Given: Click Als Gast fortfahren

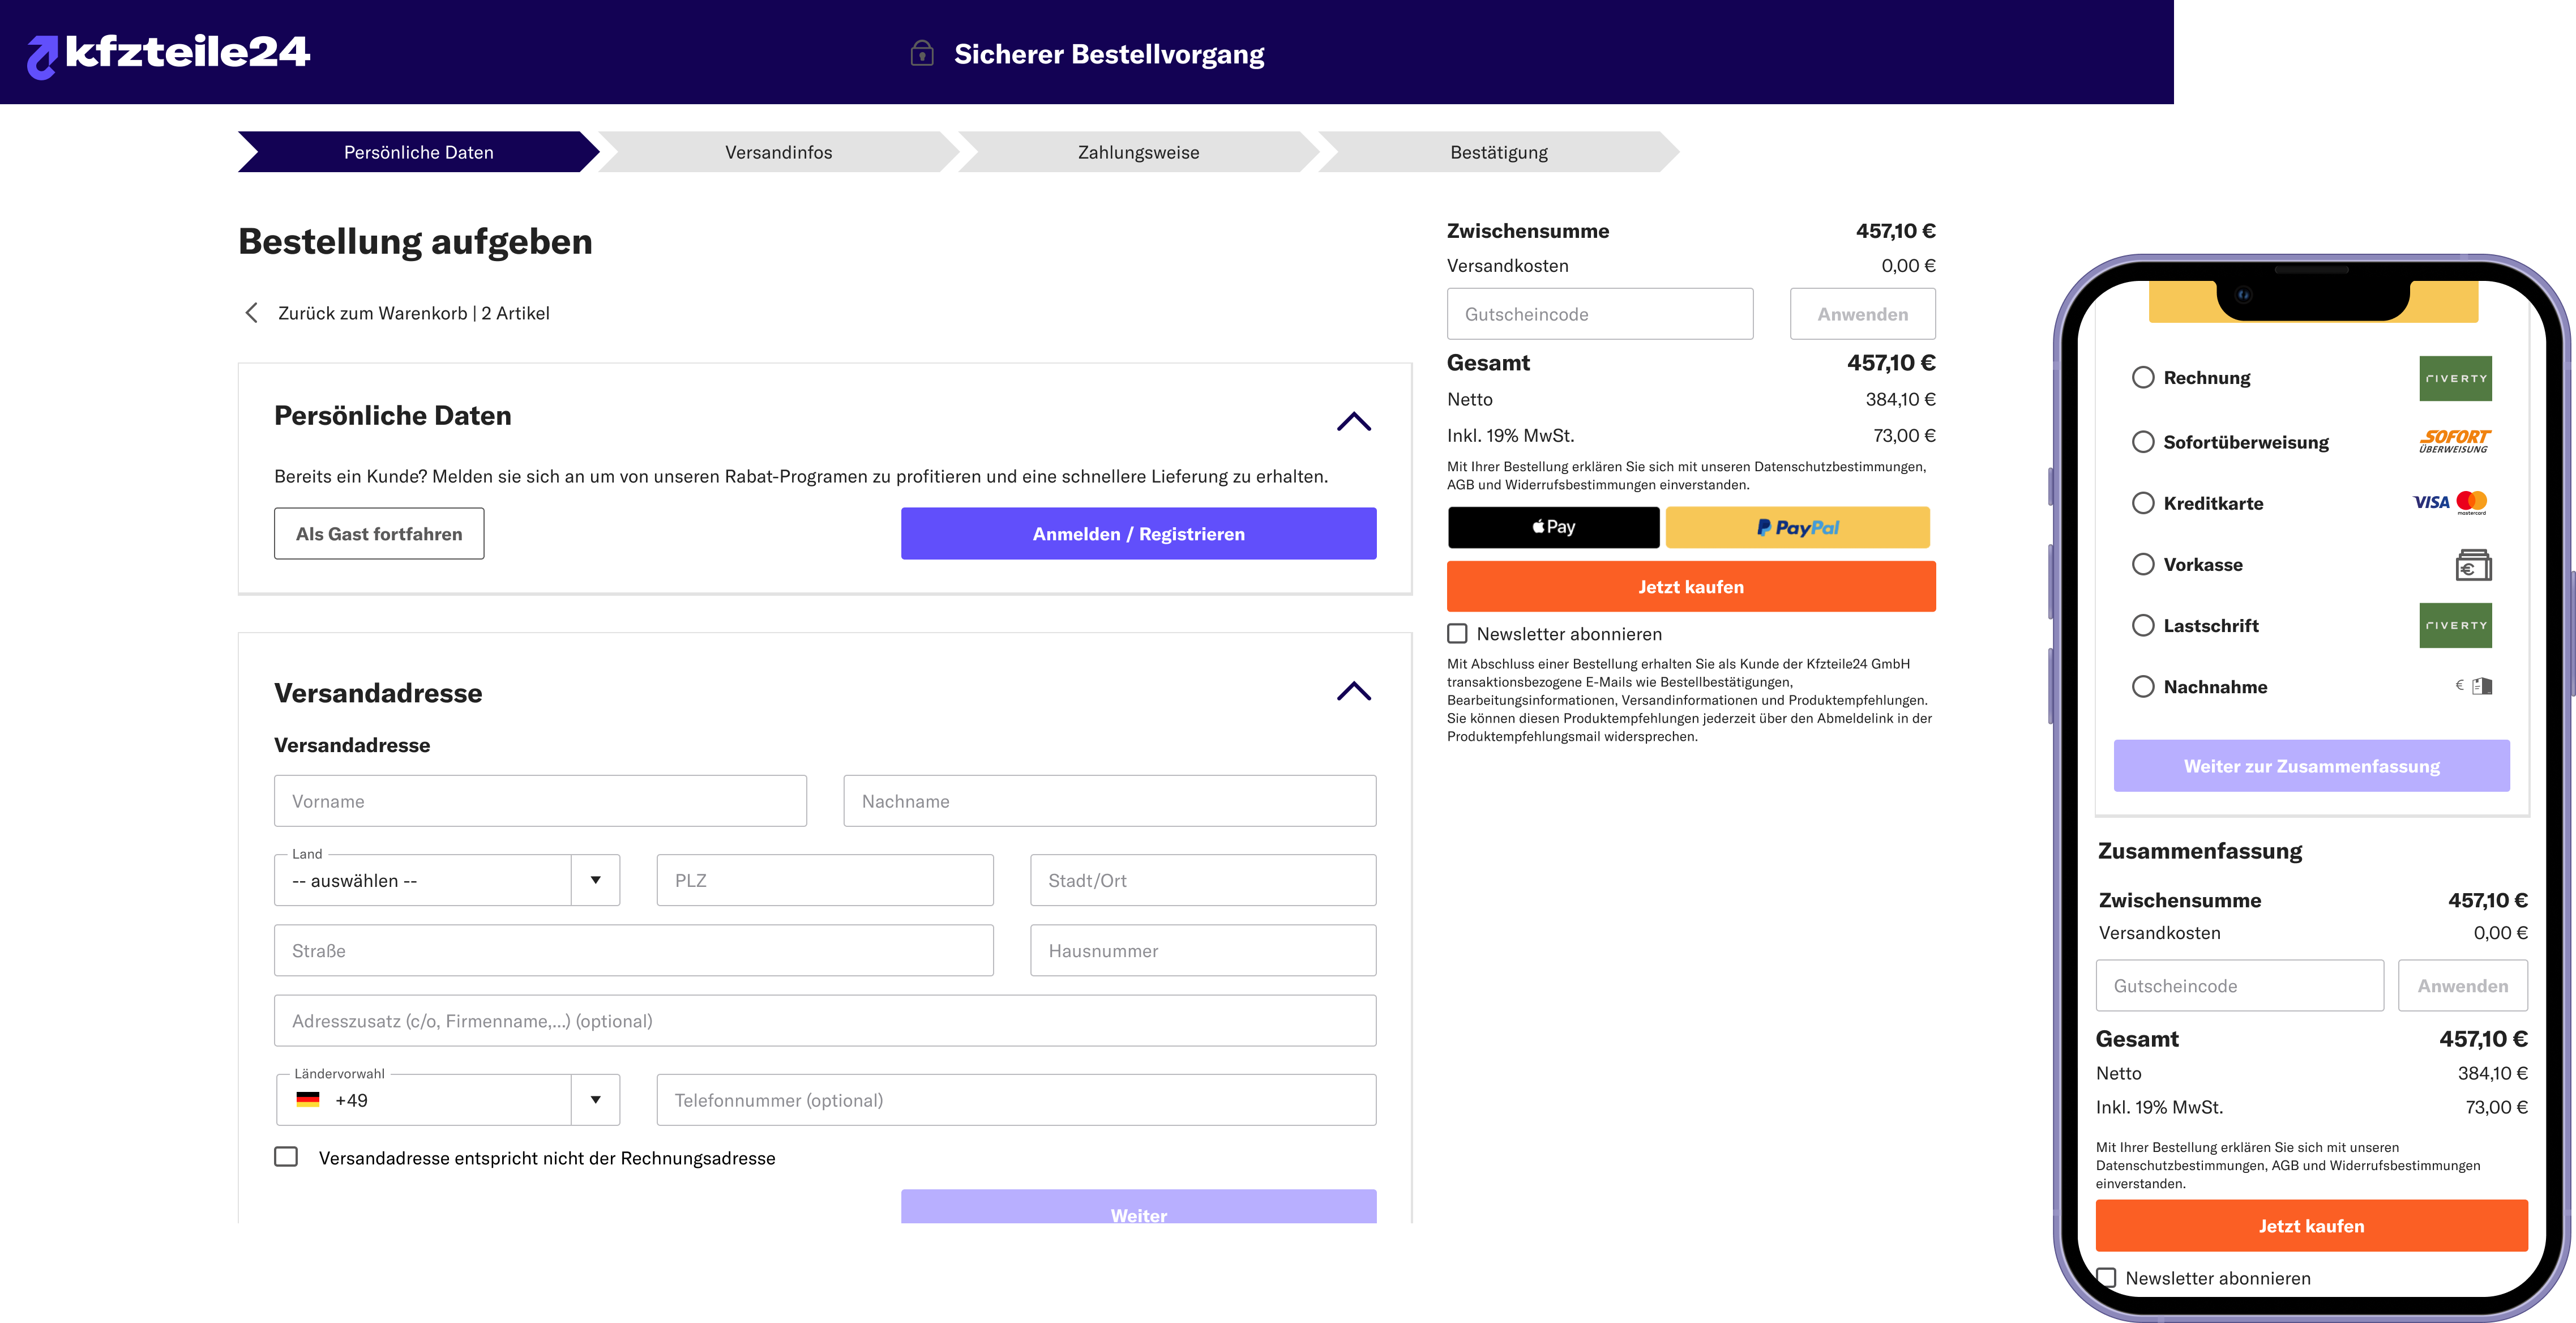Looking at the screenshot, I should [379, 533].
